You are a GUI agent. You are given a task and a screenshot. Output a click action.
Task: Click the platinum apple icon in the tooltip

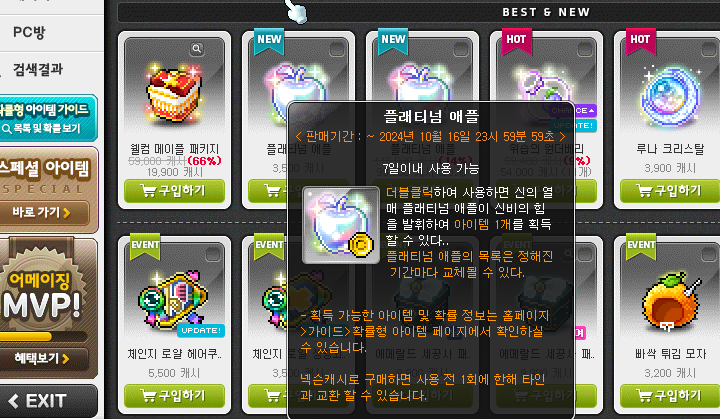pyautogui.click(x=341, y=225)
